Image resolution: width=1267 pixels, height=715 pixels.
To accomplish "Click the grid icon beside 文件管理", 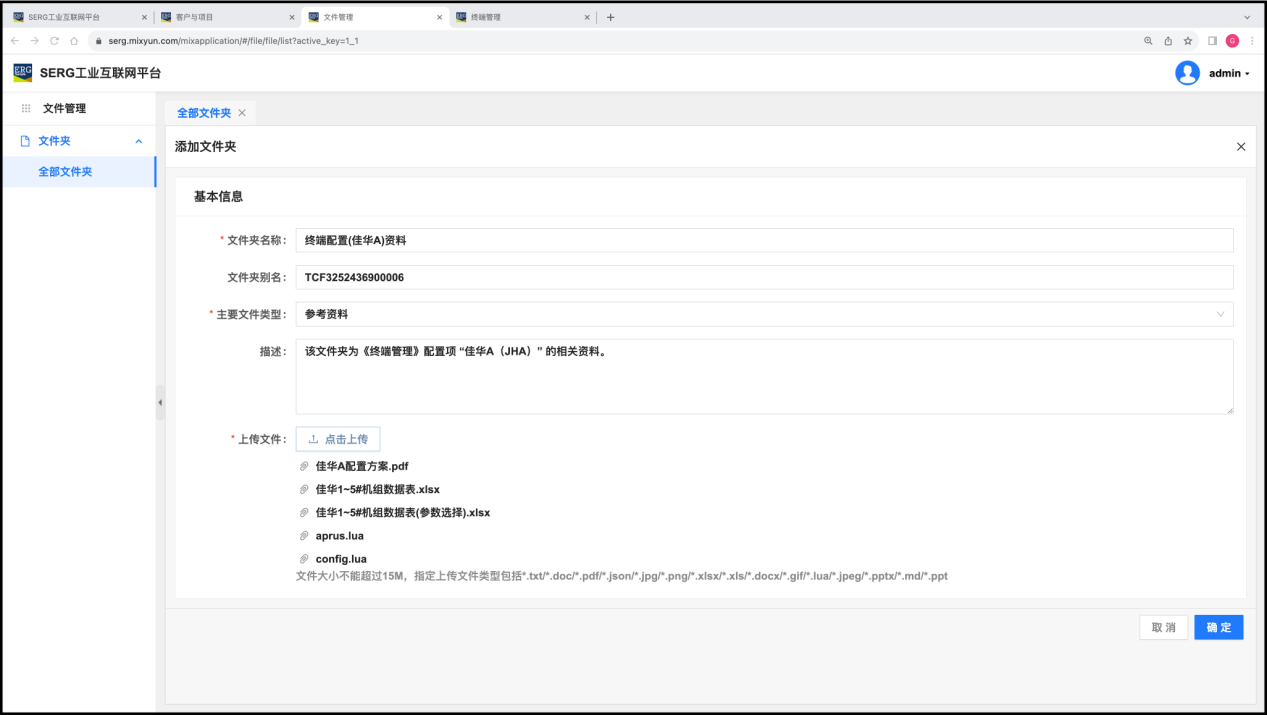I will [26, 108].
